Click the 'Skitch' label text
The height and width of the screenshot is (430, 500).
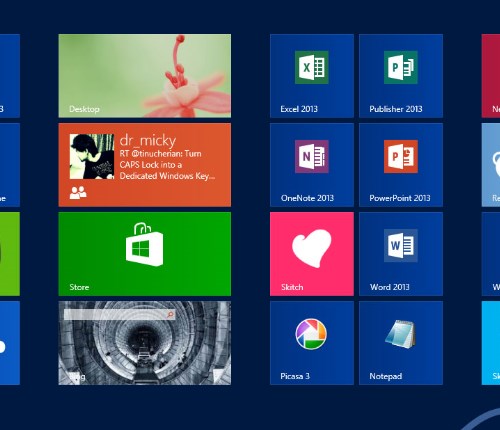click(x=292, y=287)
